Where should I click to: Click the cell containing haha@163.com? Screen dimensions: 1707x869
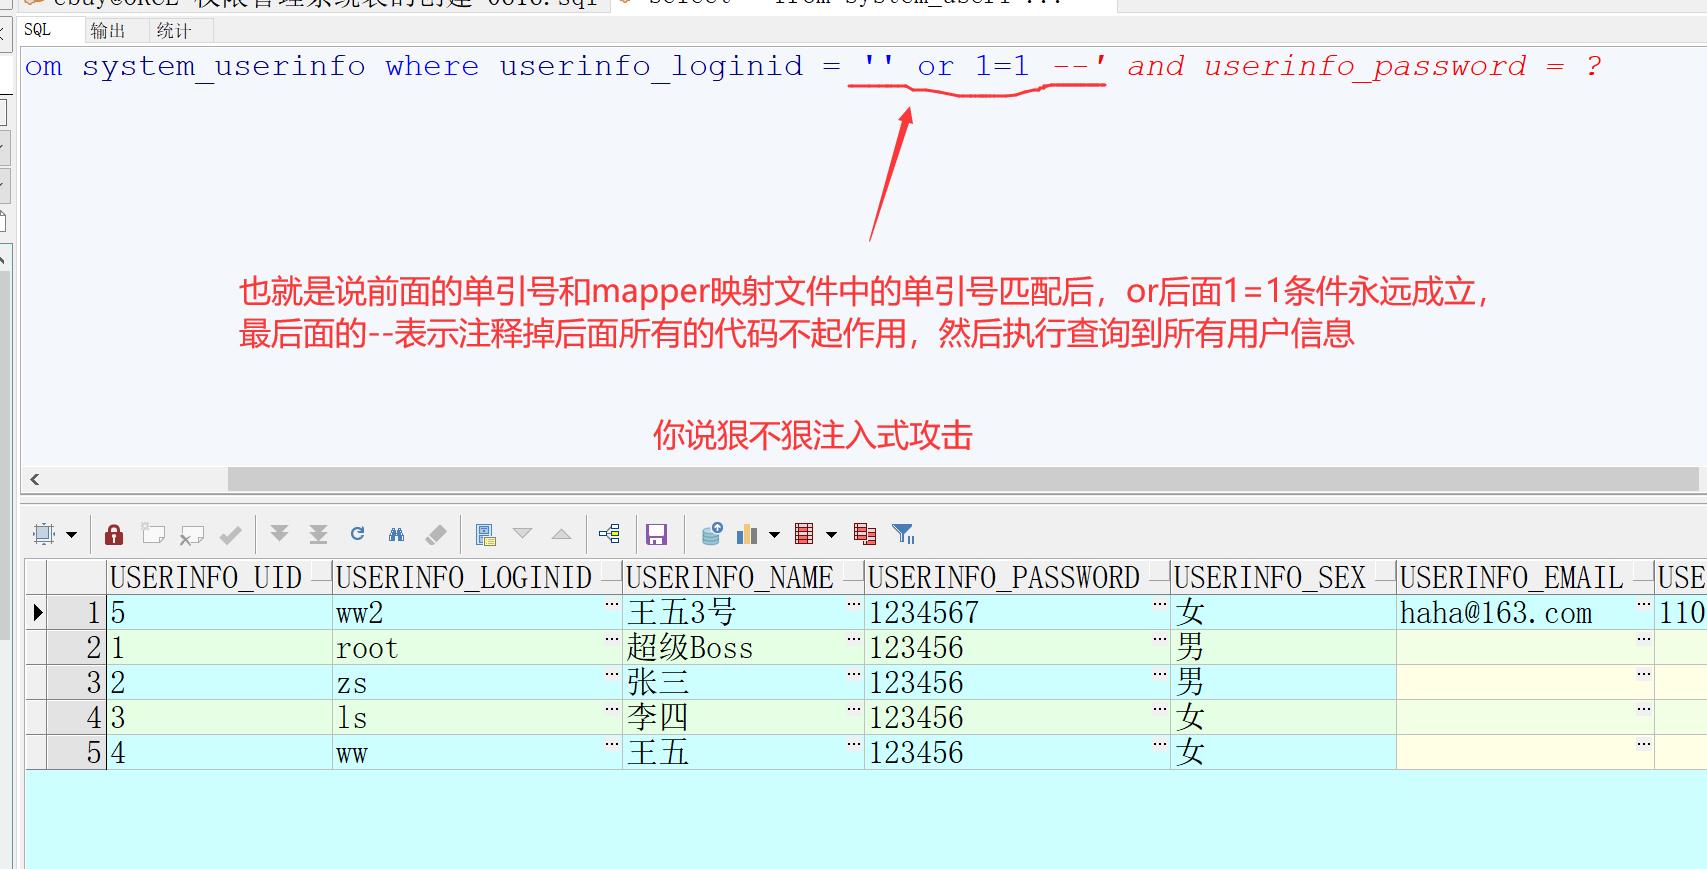[1525, 612]
